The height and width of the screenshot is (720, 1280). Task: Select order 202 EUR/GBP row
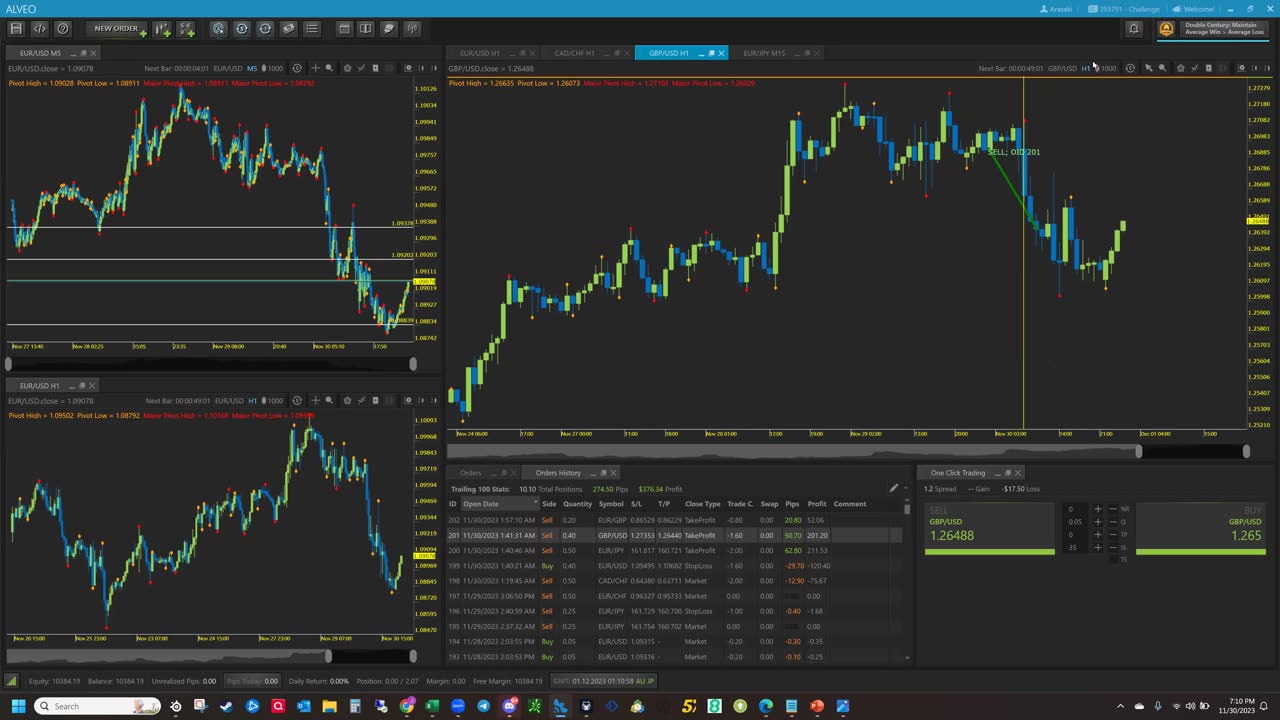675,520
